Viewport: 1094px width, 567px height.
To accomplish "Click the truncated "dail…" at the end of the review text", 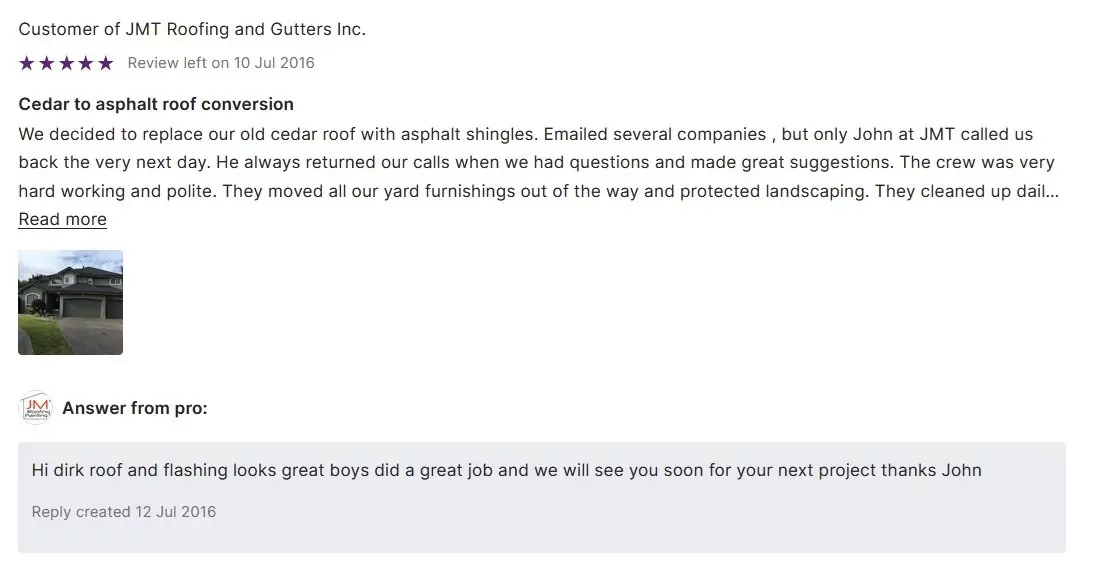I will (1036, 191).
